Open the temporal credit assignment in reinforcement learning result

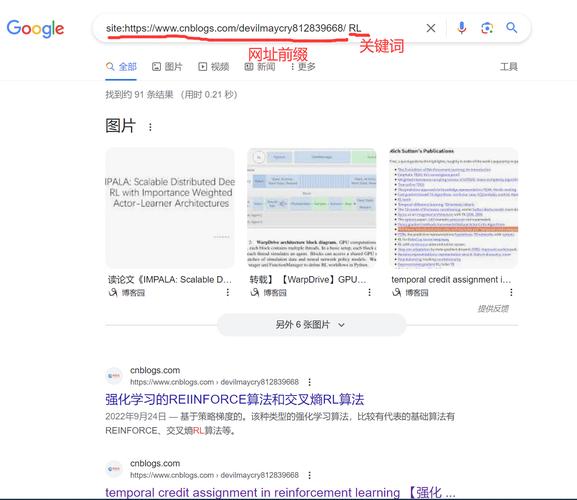point(280,492)
